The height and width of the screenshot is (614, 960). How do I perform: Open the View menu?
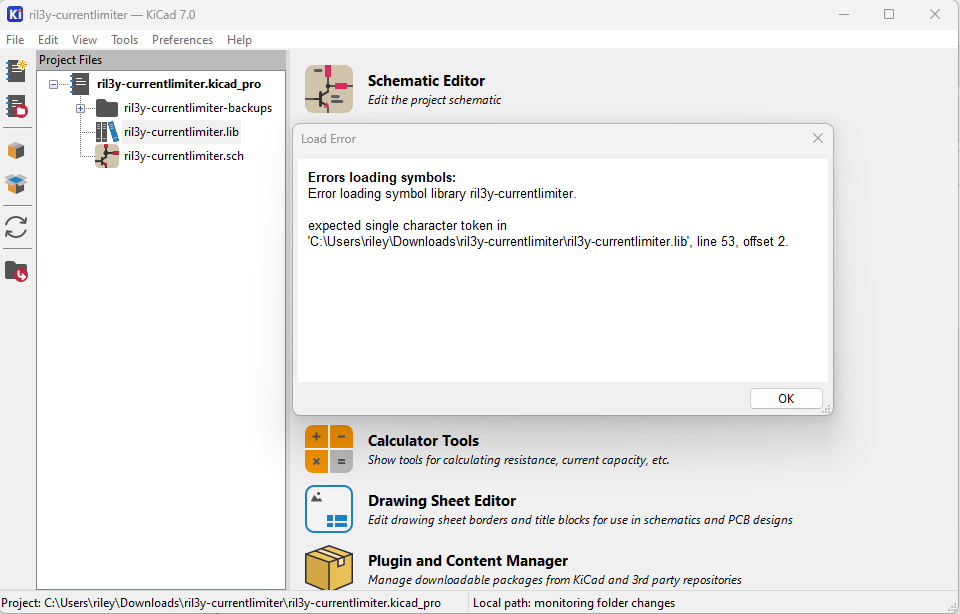point(84,40)
